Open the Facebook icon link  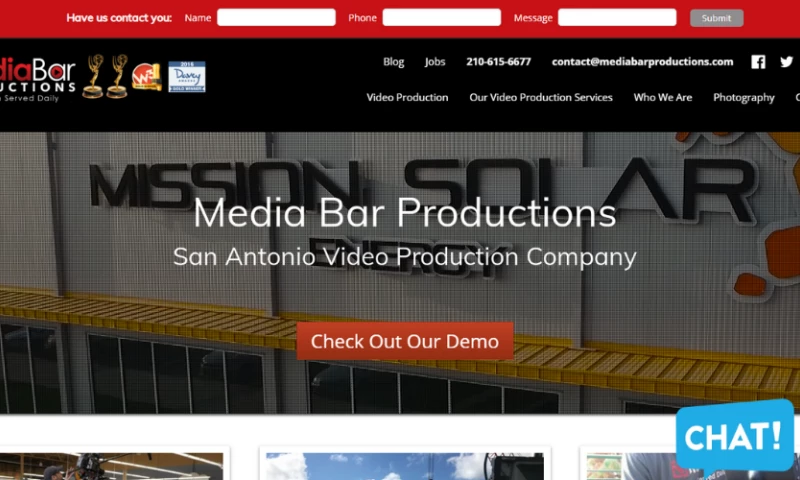758,62
